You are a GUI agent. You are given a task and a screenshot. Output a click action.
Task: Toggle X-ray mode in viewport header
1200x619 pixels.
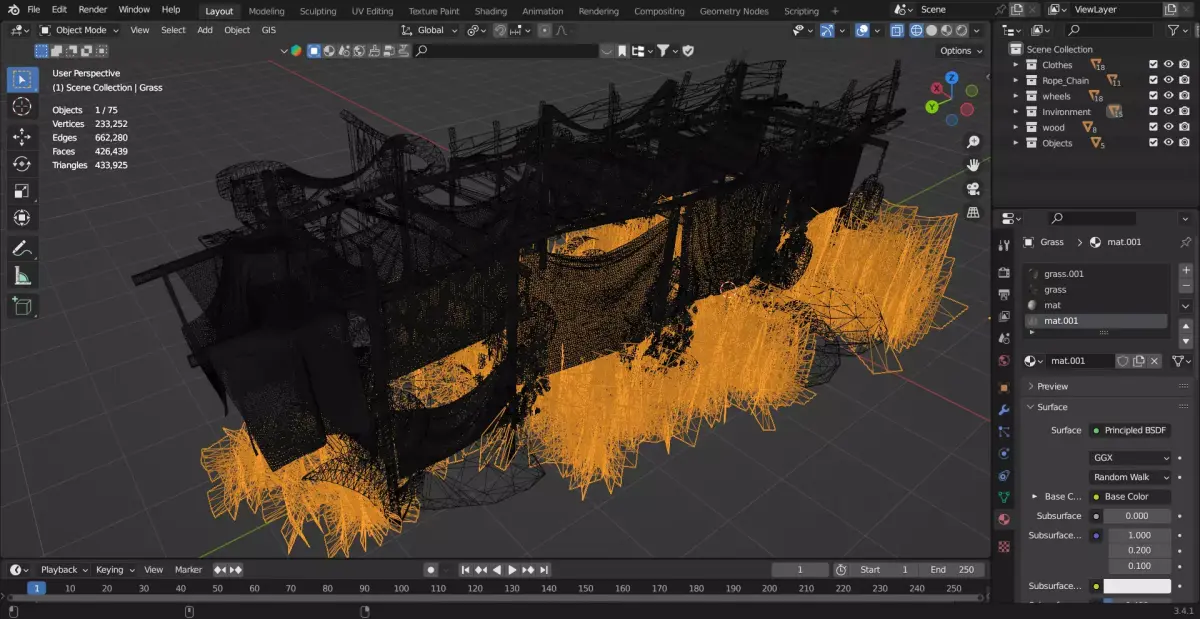pos(896,31)
